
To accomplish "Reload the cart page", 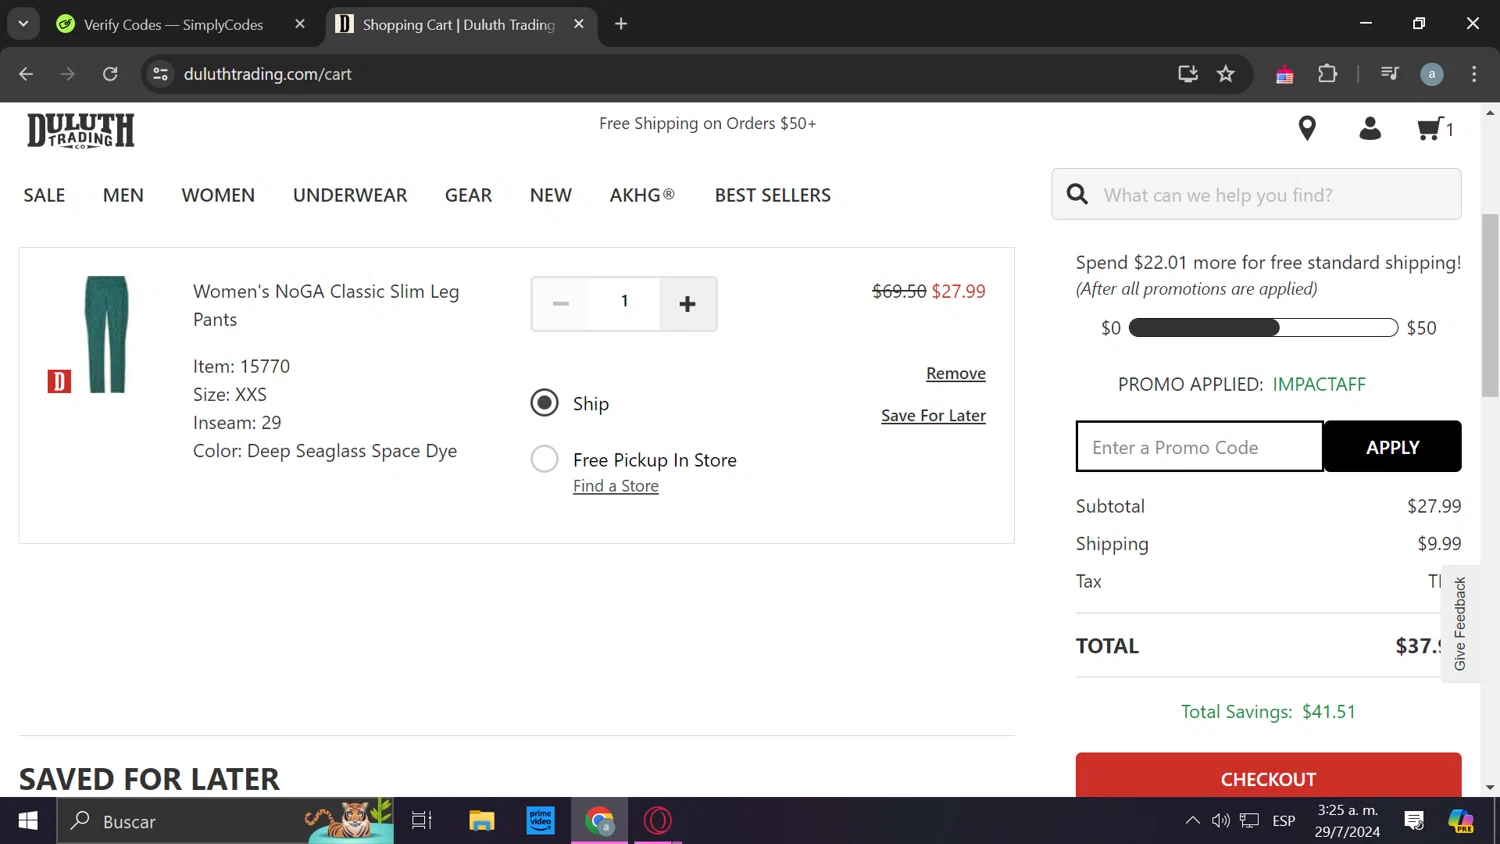I will 110,74.
